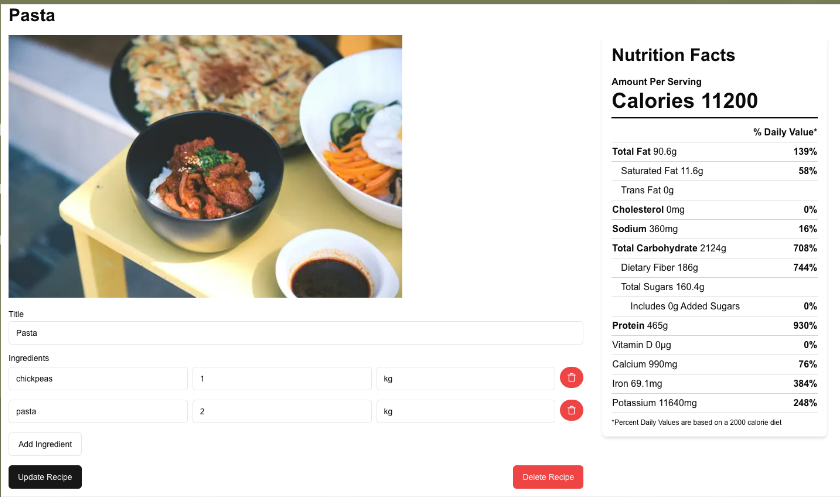Click the unit field for pasta

tap(465, 411)
